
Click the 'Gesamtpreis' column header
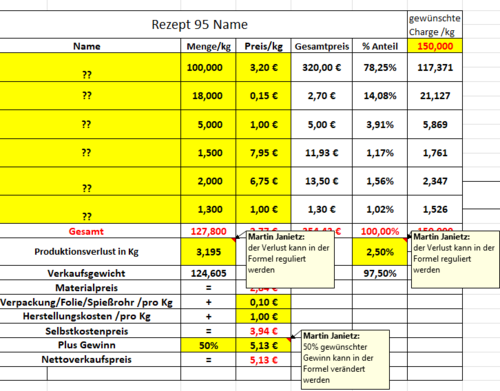(x=322, y=46)
